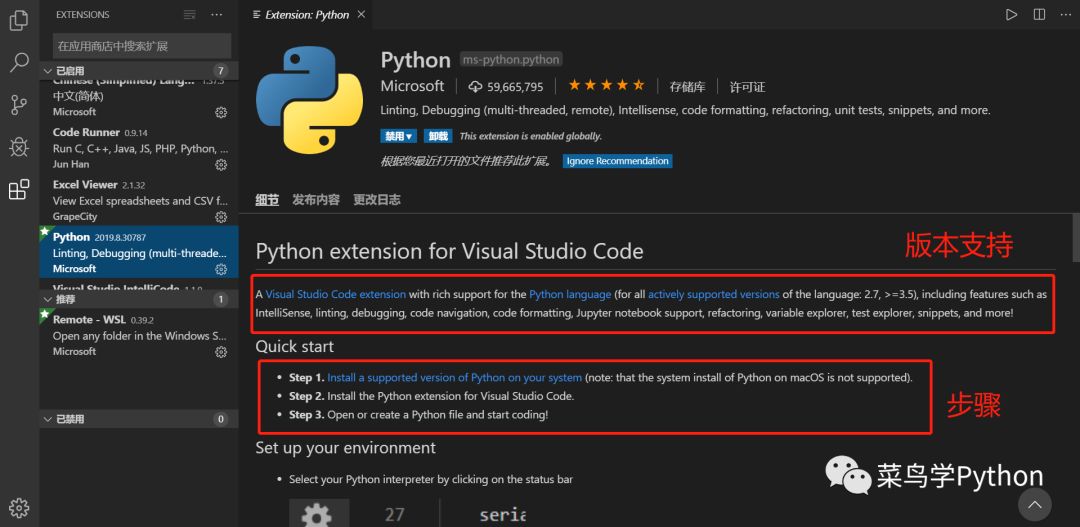Switch to the 发布内容 contributions tab
Image resolution: width=1080 pixels, height=527 pixels.
[x=315, y=200]
